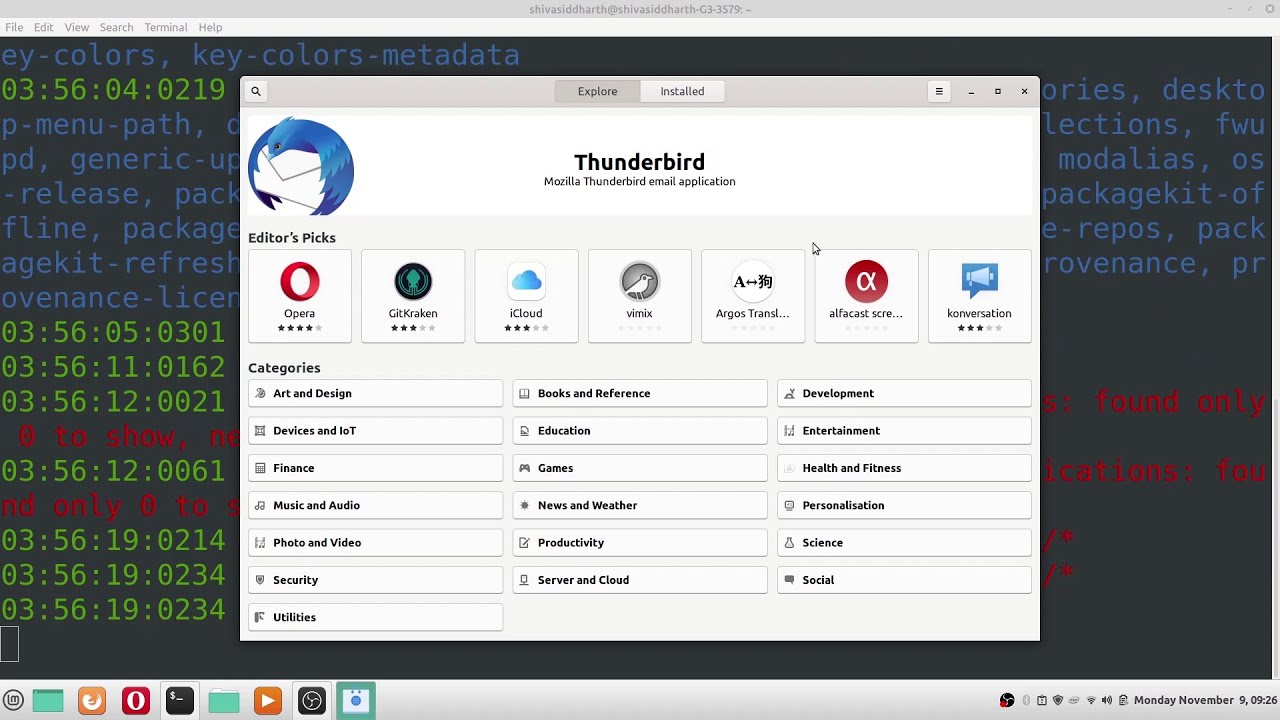Open the Entertainment category
This screenshot has height=720, width=1280.
tap(904, 431)
